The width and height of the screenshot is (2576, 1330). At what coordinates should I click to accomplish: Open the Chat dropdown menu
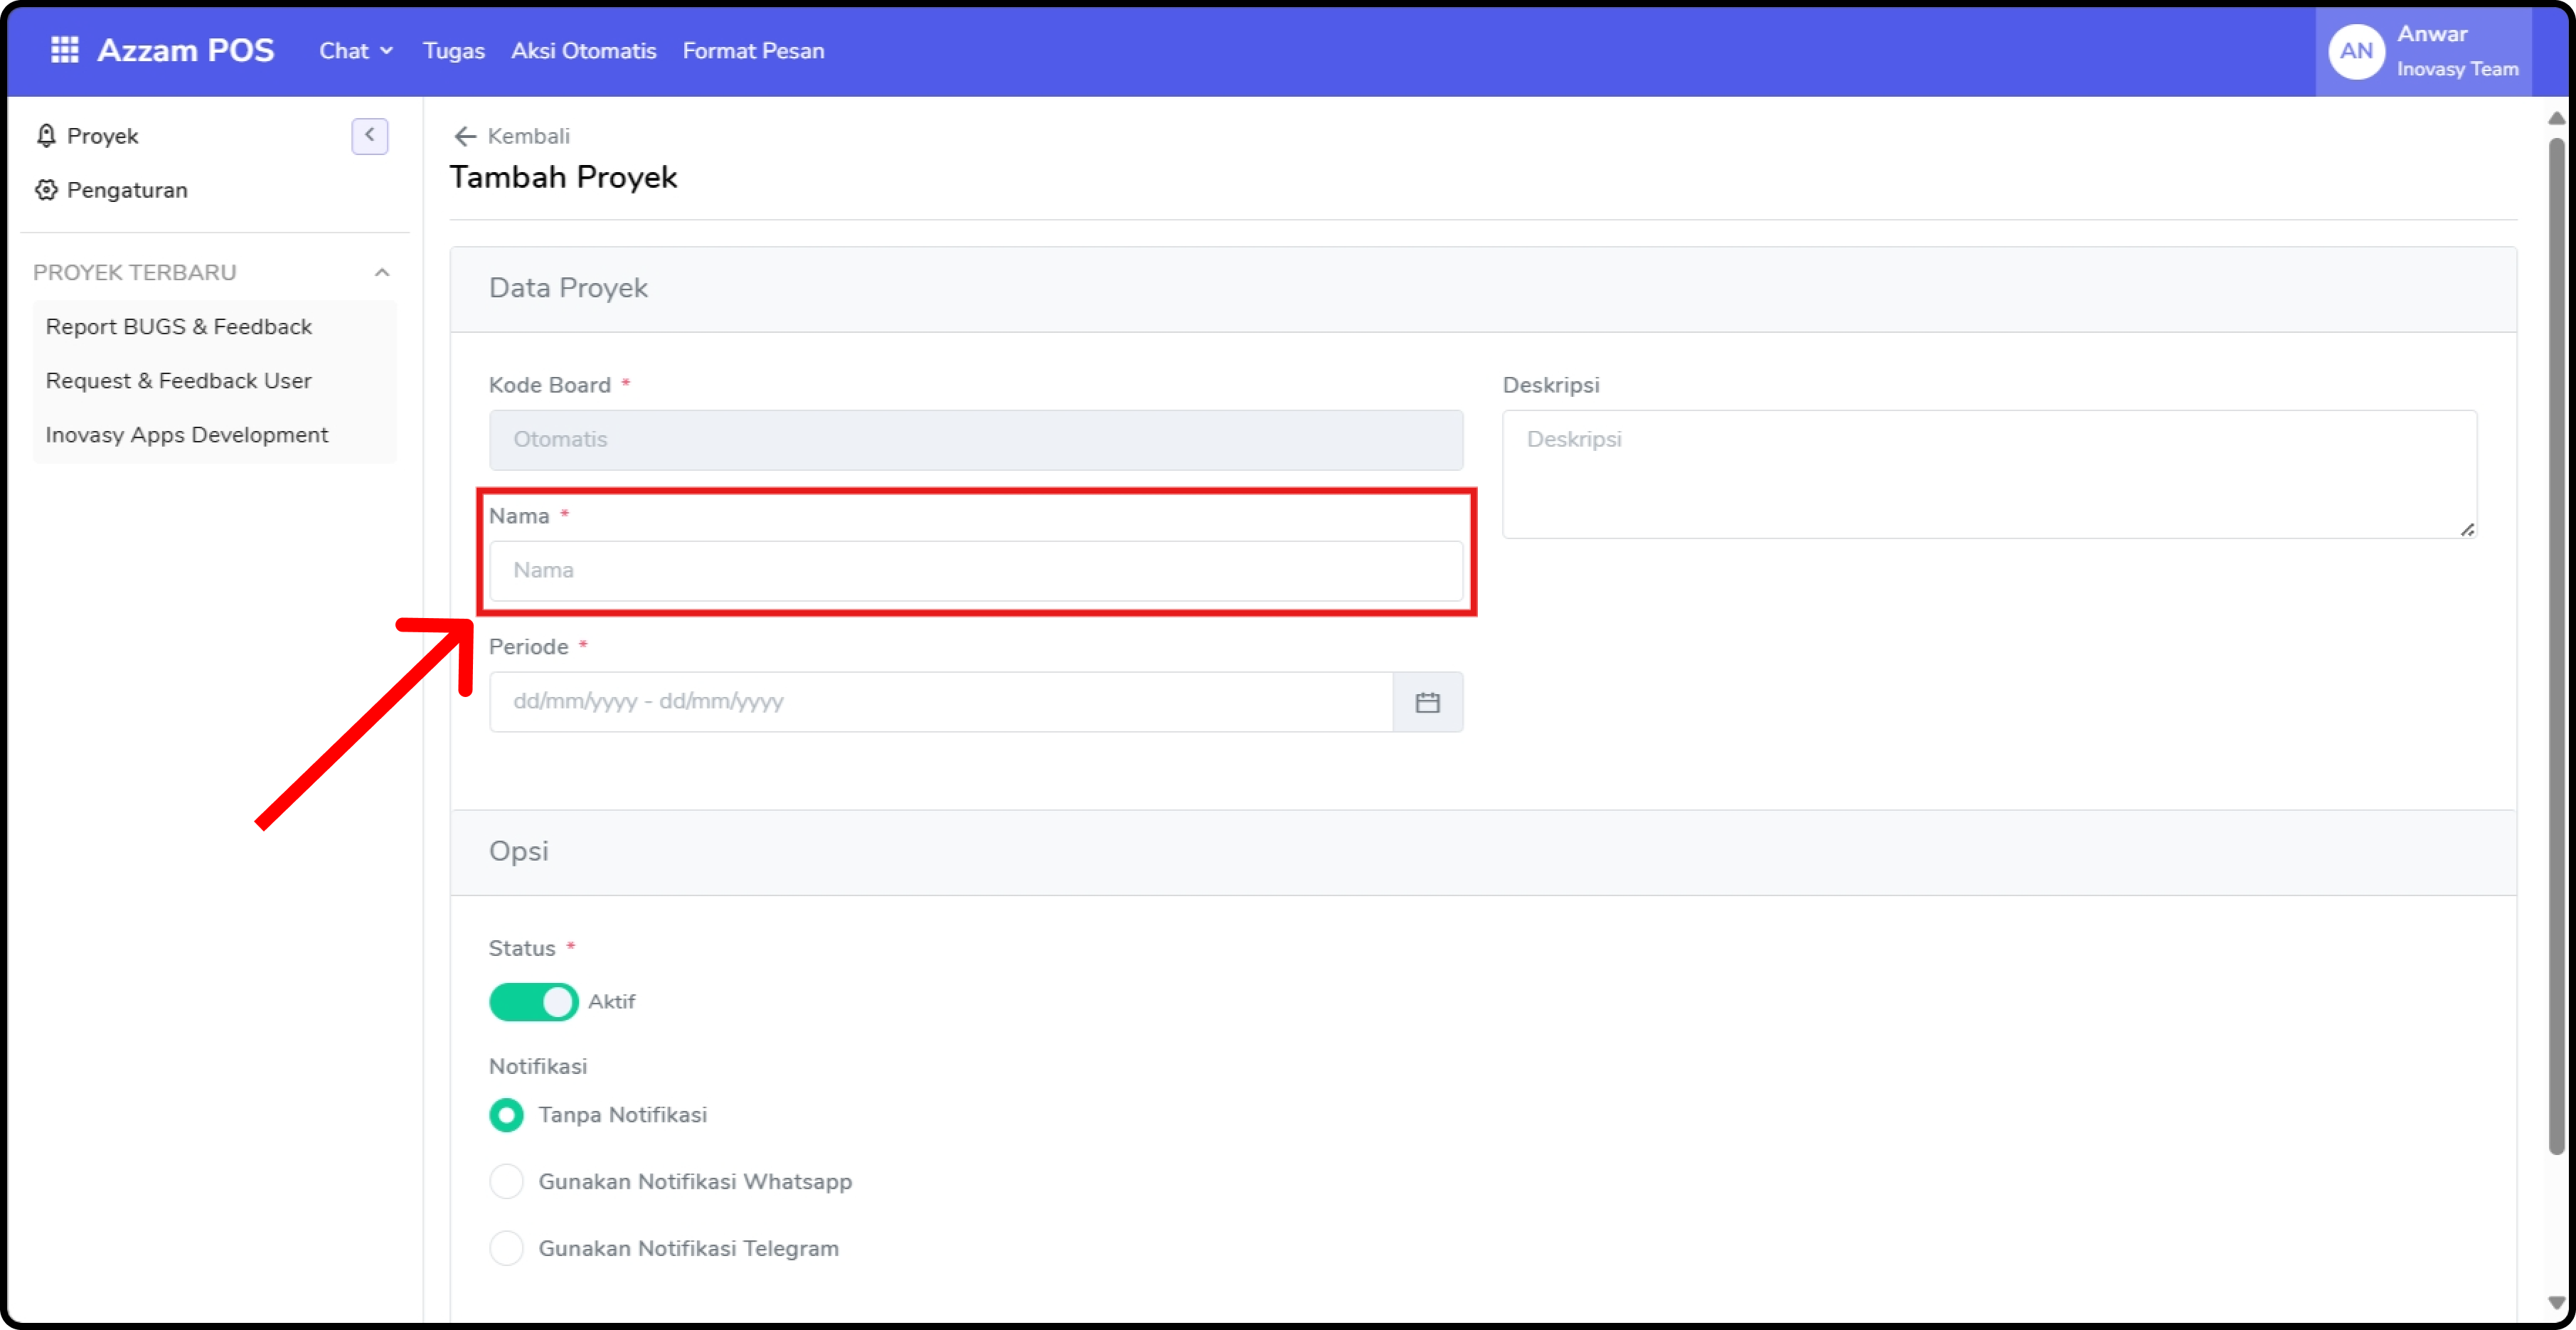pos(355,51)
